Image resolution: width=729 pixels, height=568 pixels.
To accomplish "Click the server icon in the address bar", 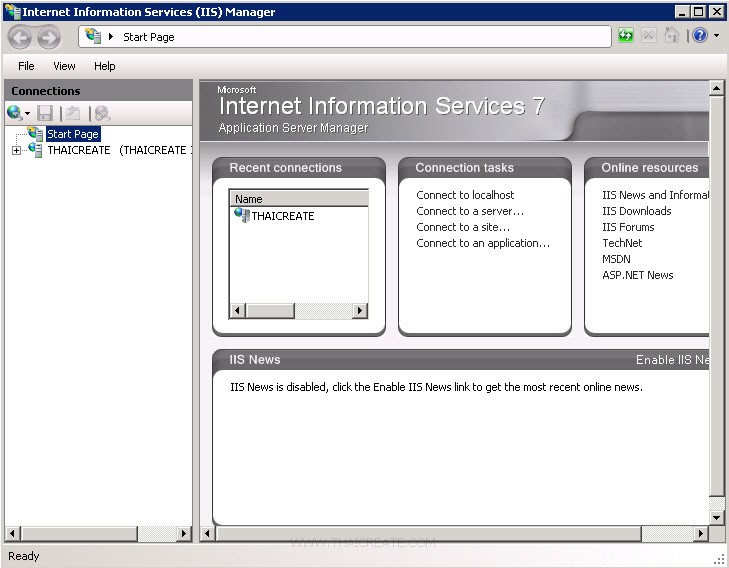I will (93, 36).
